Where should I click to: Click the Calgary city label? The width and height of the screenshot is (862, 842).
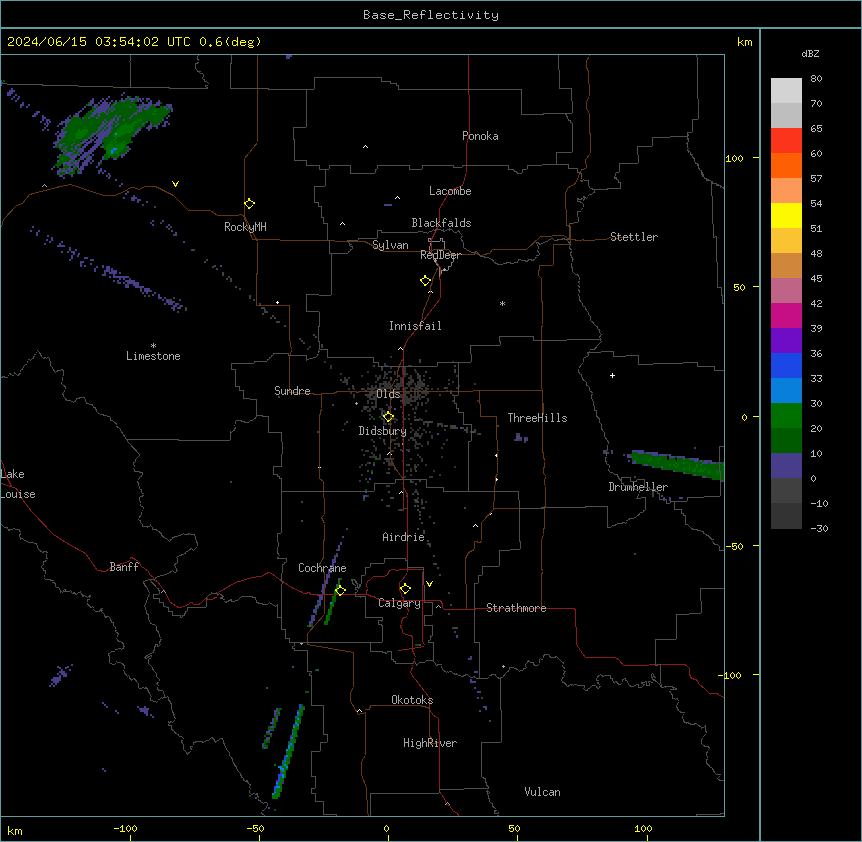click(x=400, y=603)
